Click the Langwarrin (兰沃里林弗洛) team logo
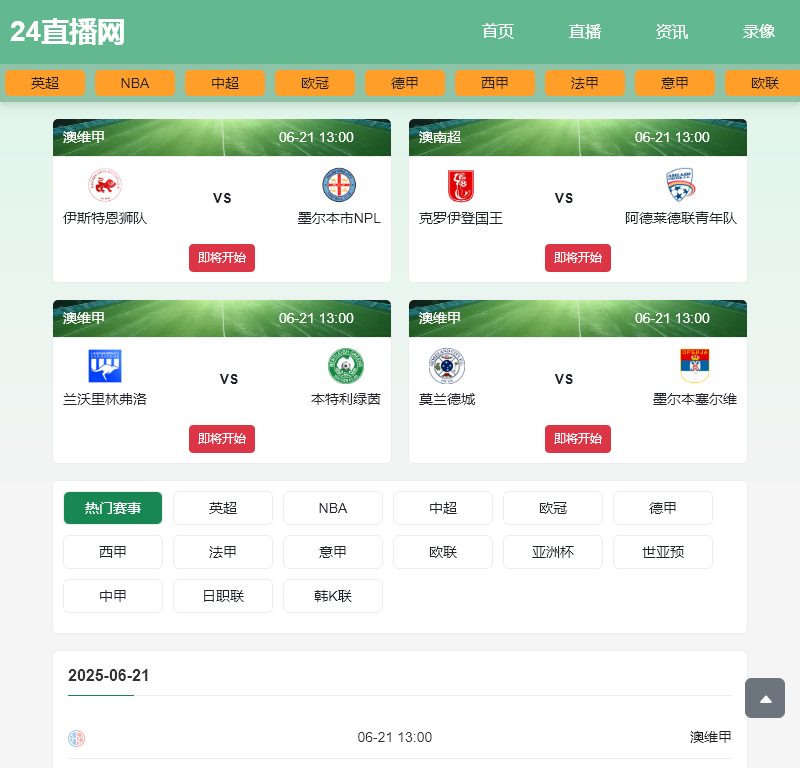800x768 pixels. click(x=105, y=366)
